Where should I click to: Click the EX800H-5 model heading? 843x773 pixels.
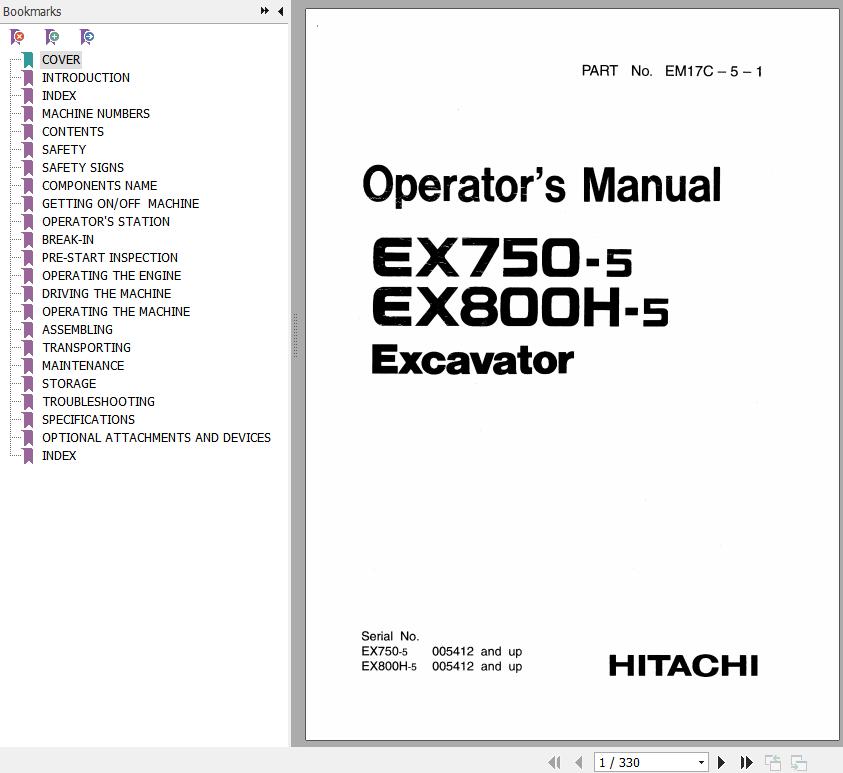click(x=520, y=307)
